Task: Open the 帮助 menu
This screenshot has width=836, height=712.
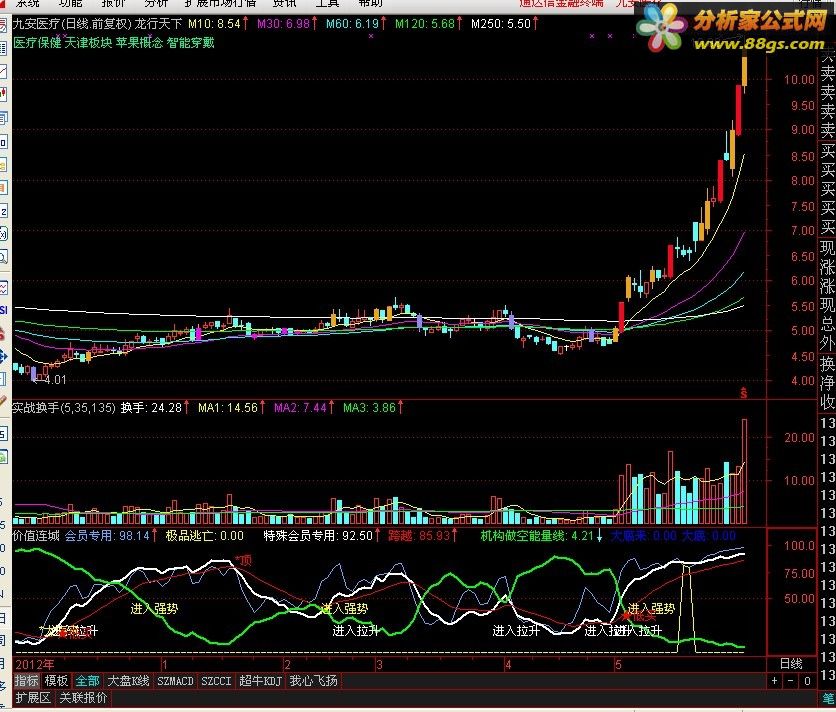Action: click(370, 3)
